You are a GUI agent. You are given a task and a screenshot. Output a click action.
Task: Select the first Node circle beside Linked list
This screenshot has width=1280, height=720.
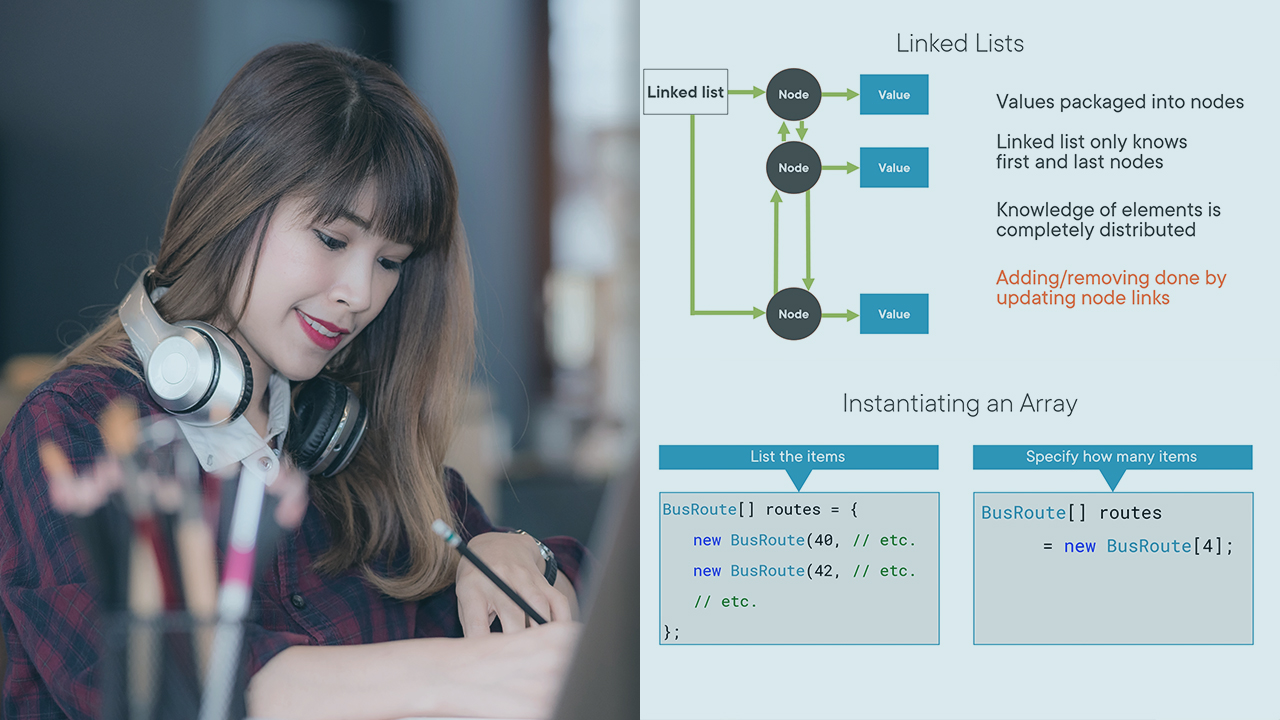793,95
